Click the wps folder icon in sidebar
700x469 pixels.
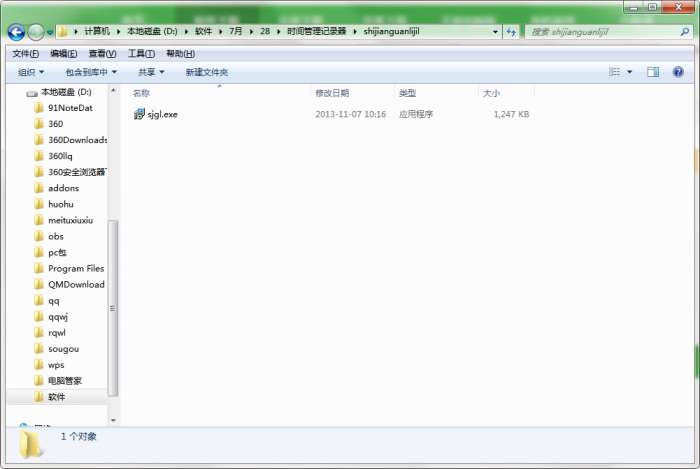[x=39, y=365]
